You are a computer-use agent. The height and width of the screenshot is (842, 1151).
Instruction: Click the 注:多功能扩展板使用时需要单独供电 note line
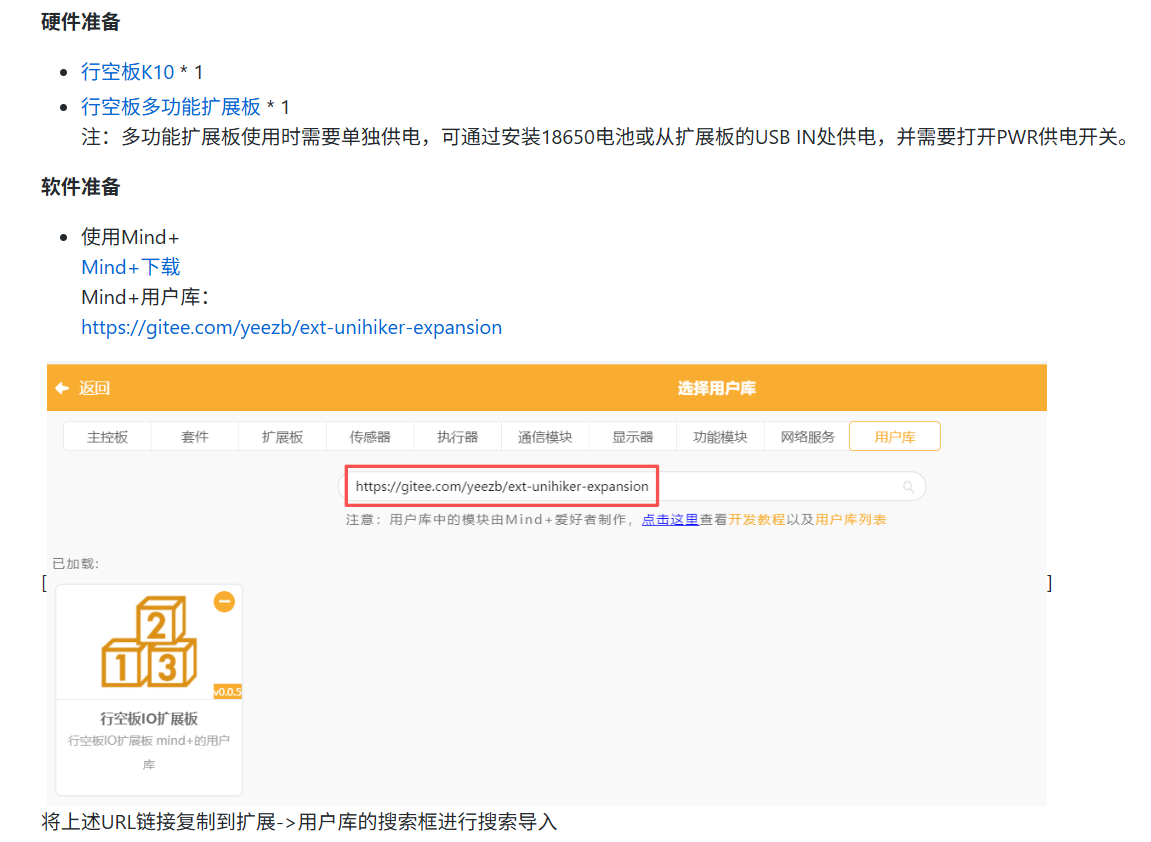point(605,137)
